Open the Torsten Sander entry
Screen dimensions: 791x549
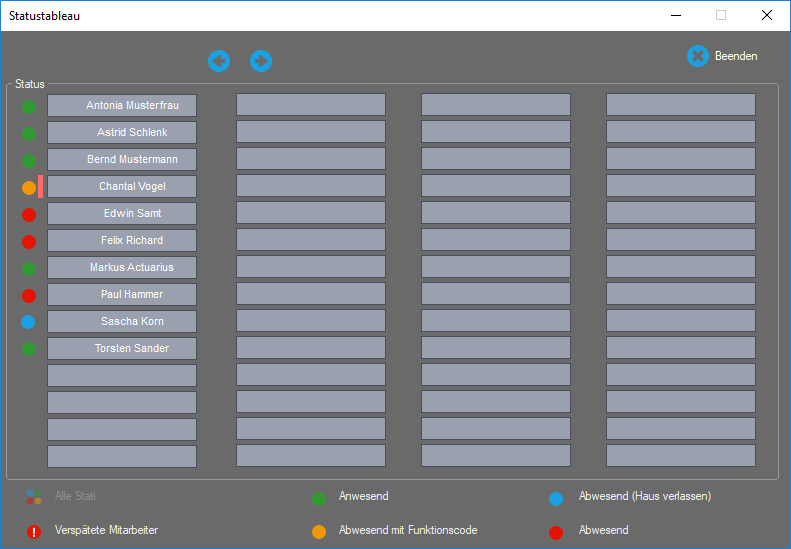point(122,348)
